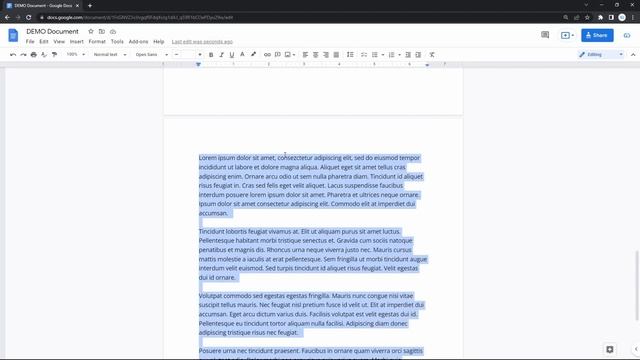
Task: Click the Numbered list icon
Action: pyautogui.click(x=391, y=55)
